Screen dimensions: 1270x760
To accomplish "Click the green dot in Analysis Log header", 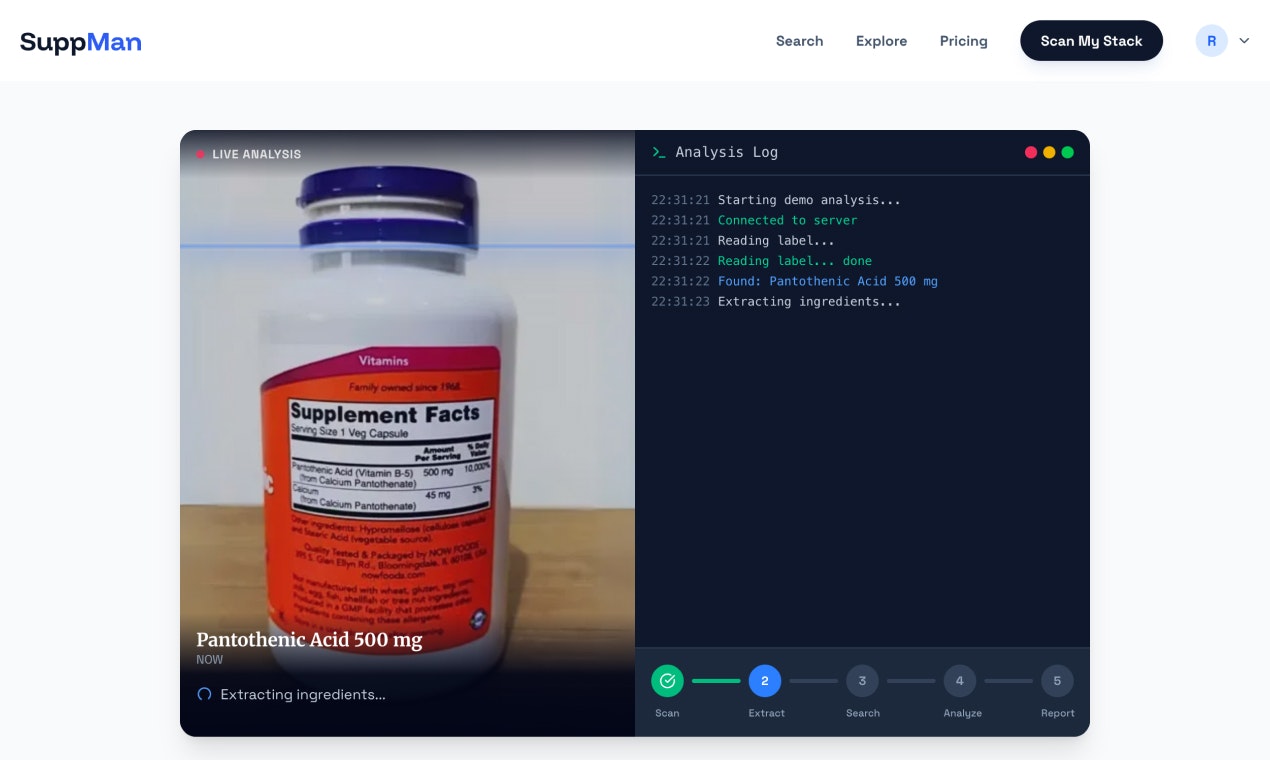I will [1067, 152].
